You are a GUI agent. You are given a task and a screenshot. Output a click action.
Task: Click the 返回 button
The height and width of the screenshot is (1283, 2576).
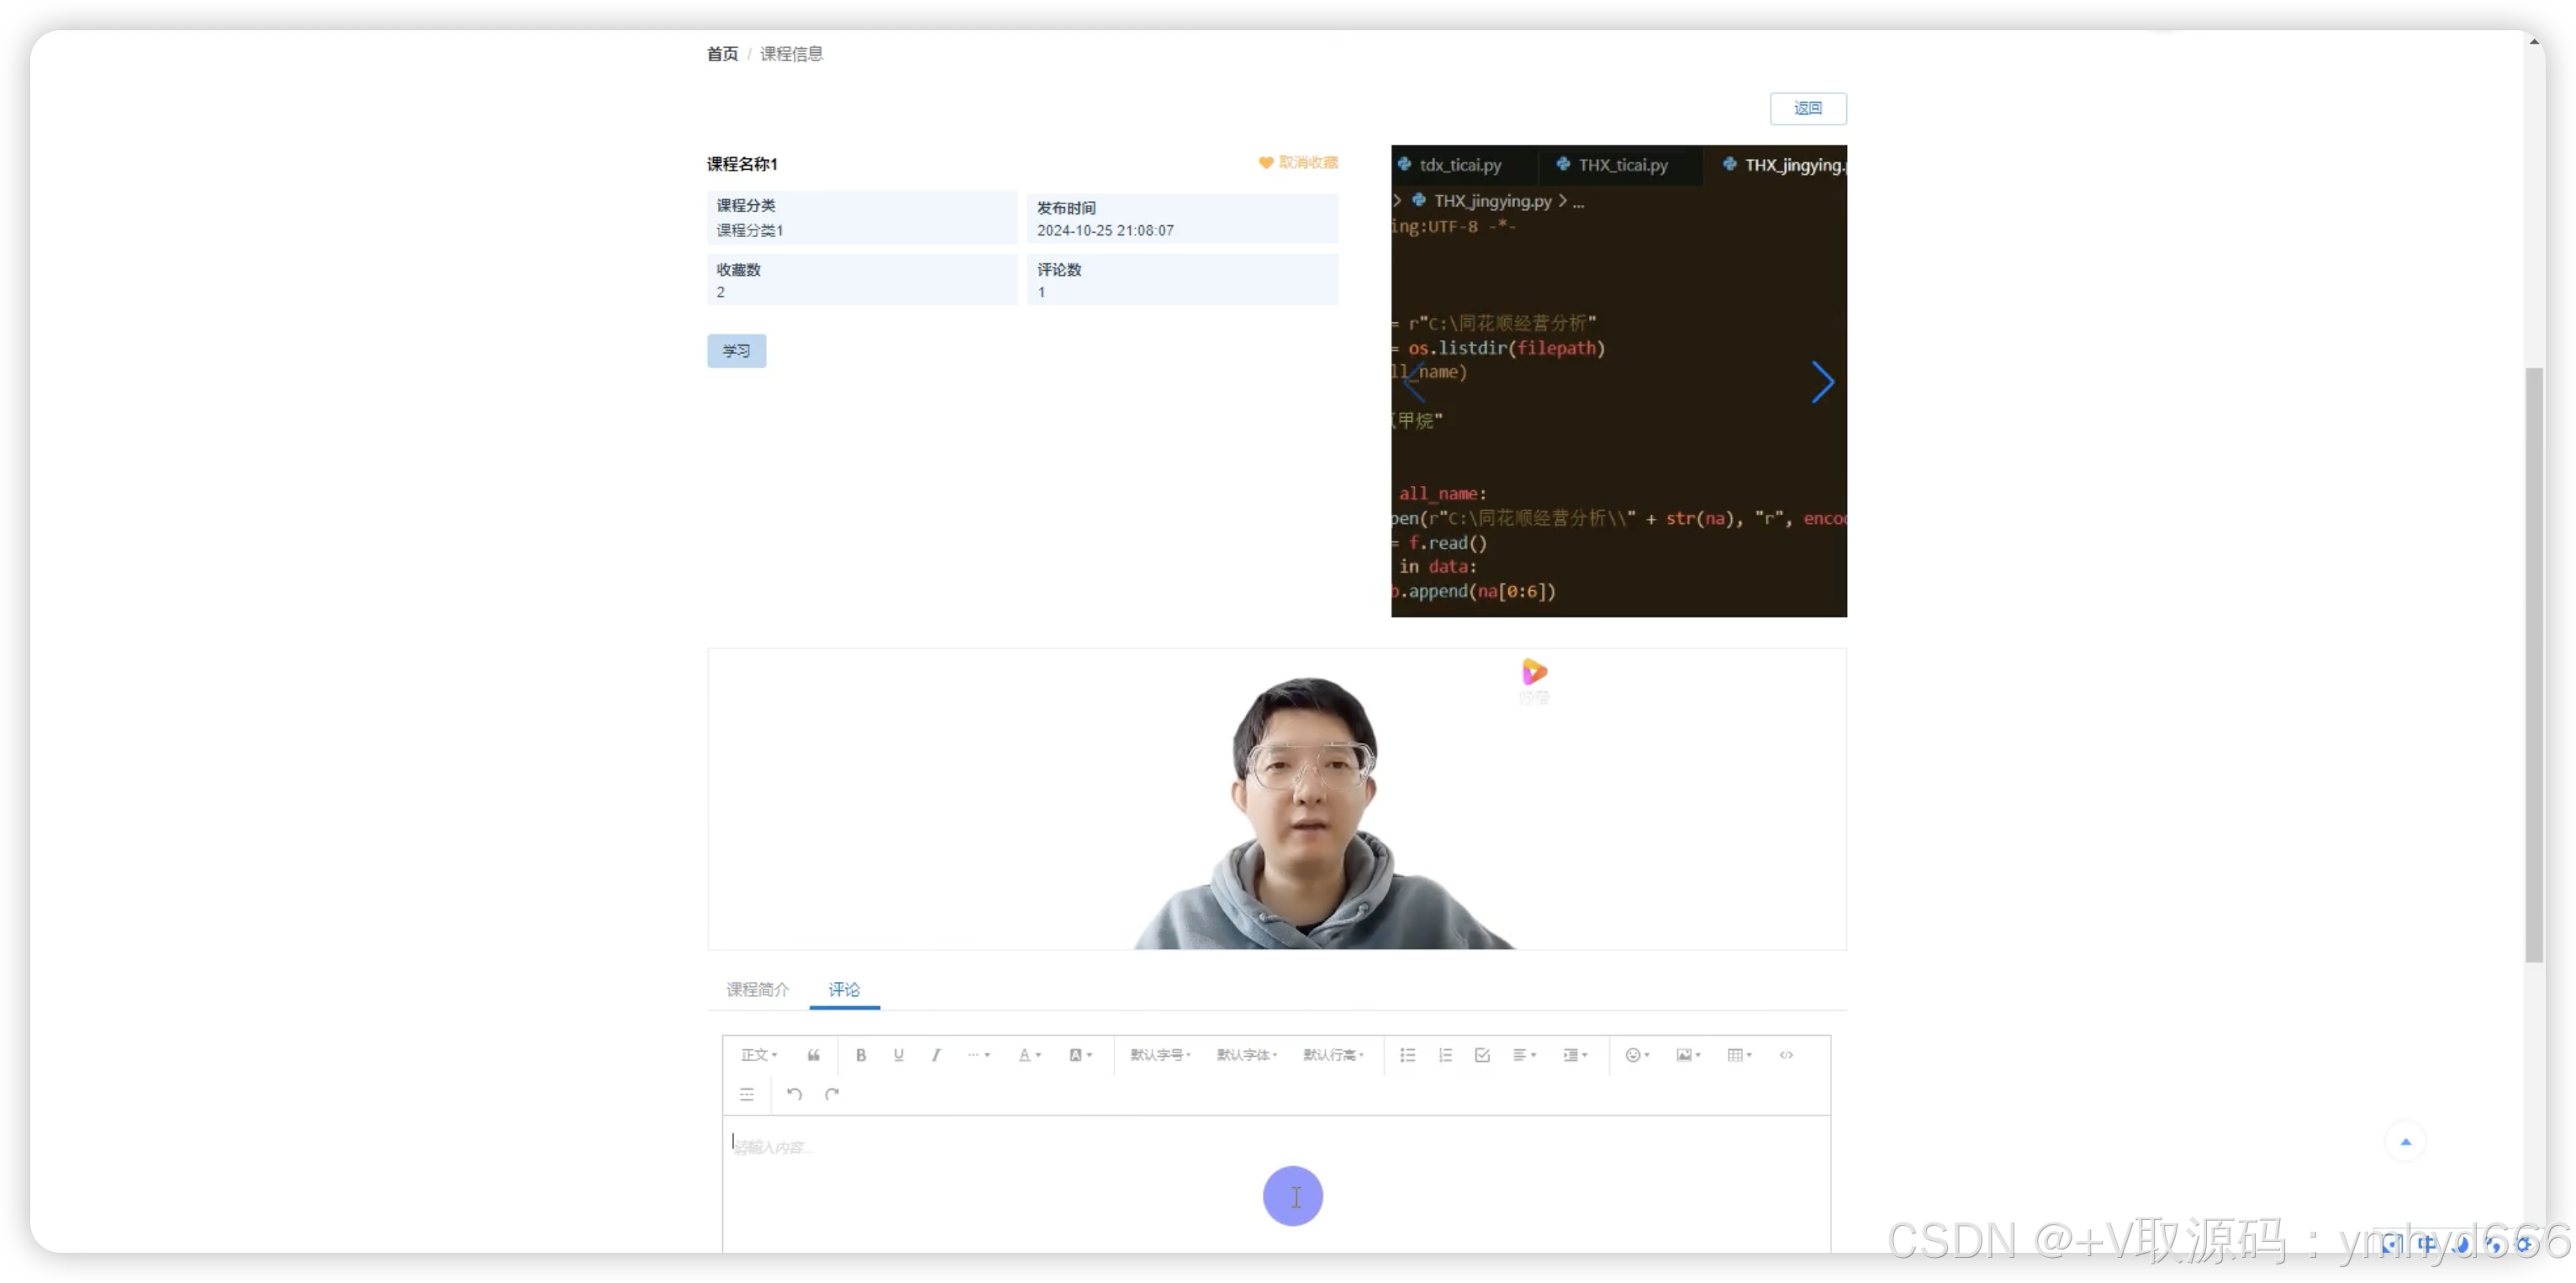click(x=1807, y=108)
